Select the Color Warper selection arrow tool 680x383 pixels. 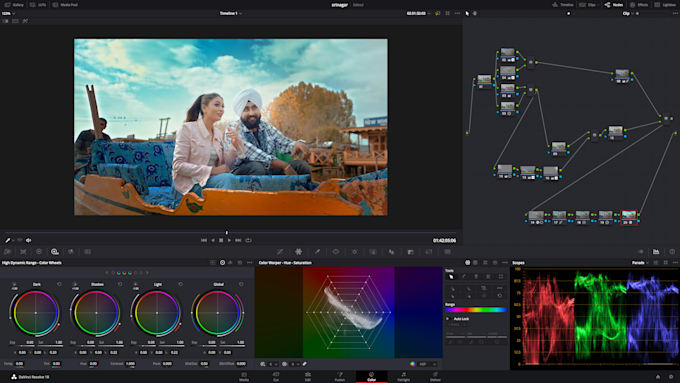click(451, 276)
